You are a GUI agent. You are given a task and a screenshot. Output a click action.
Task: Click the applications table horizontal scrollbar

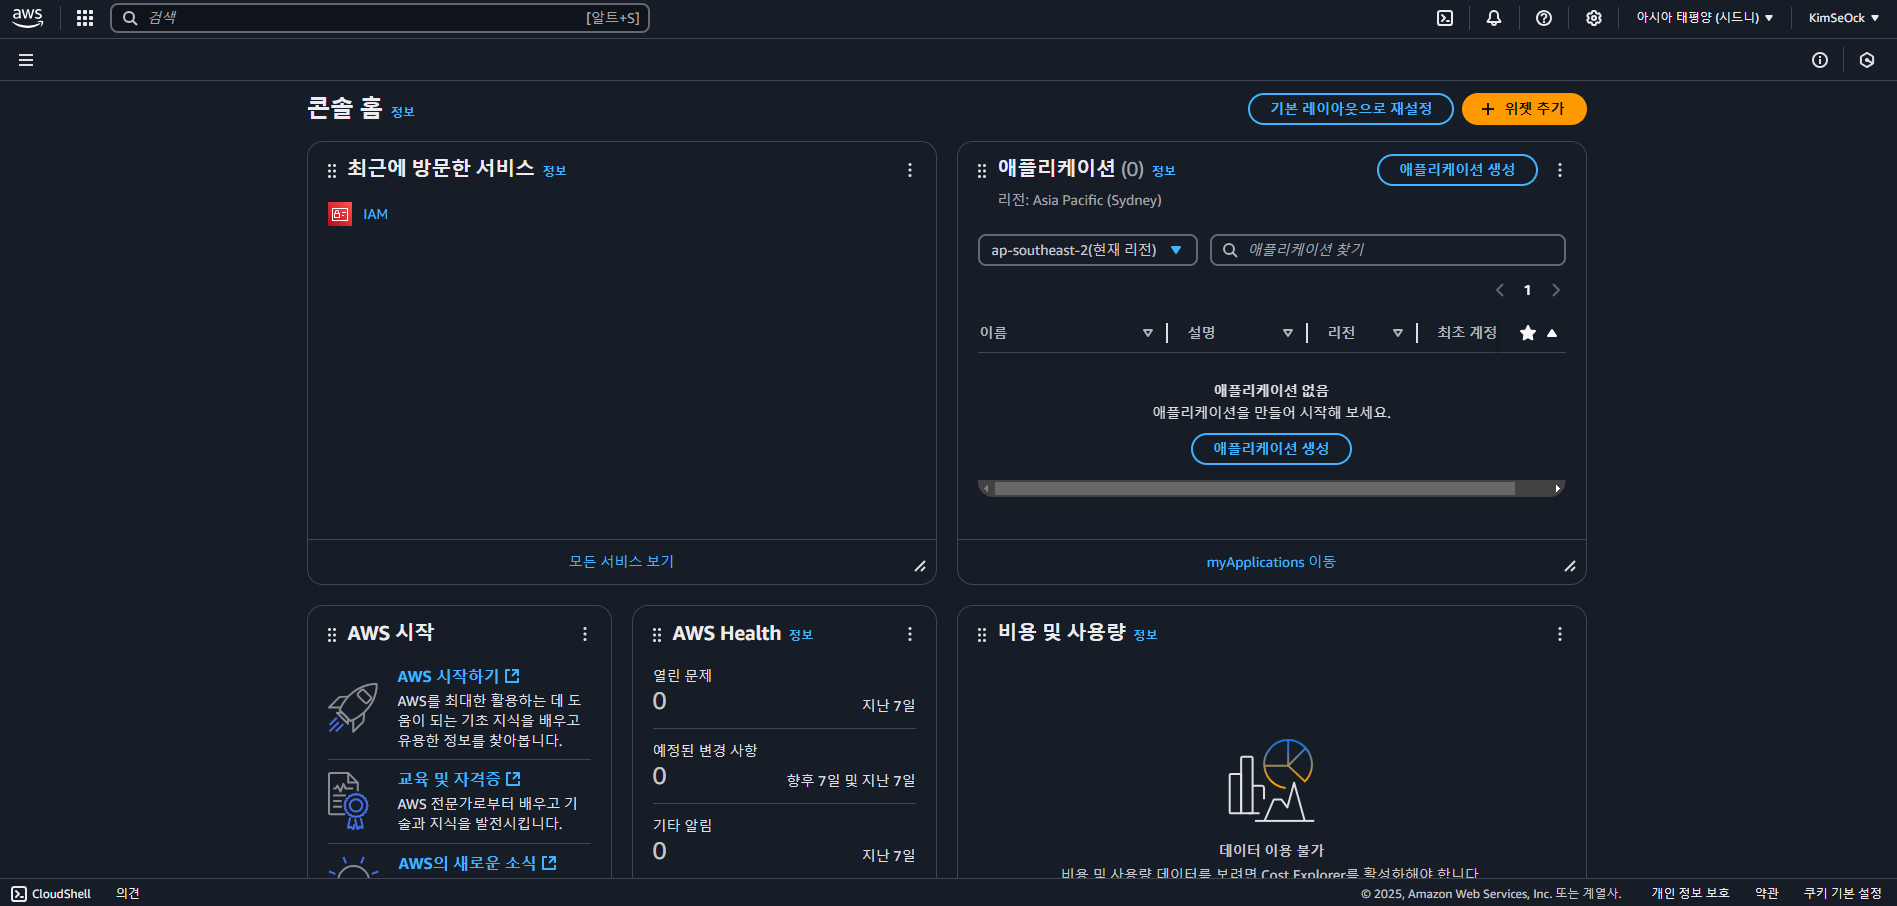pyautogui.click(x=1254, y=488)
